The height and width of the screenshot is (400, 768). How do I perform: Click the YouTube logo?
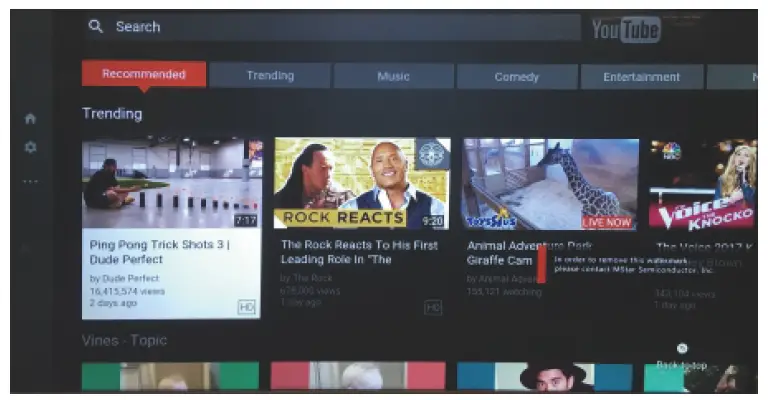[x=626, y=29]
